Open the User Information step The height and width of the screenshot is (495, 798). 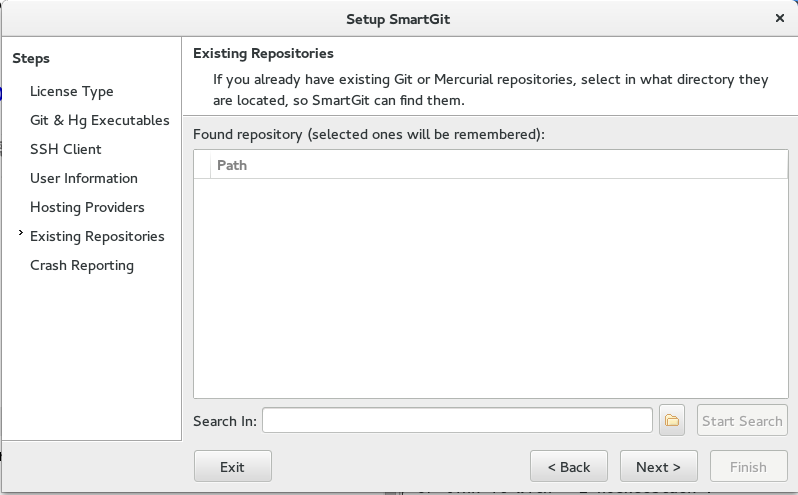[x=84, y=178]
